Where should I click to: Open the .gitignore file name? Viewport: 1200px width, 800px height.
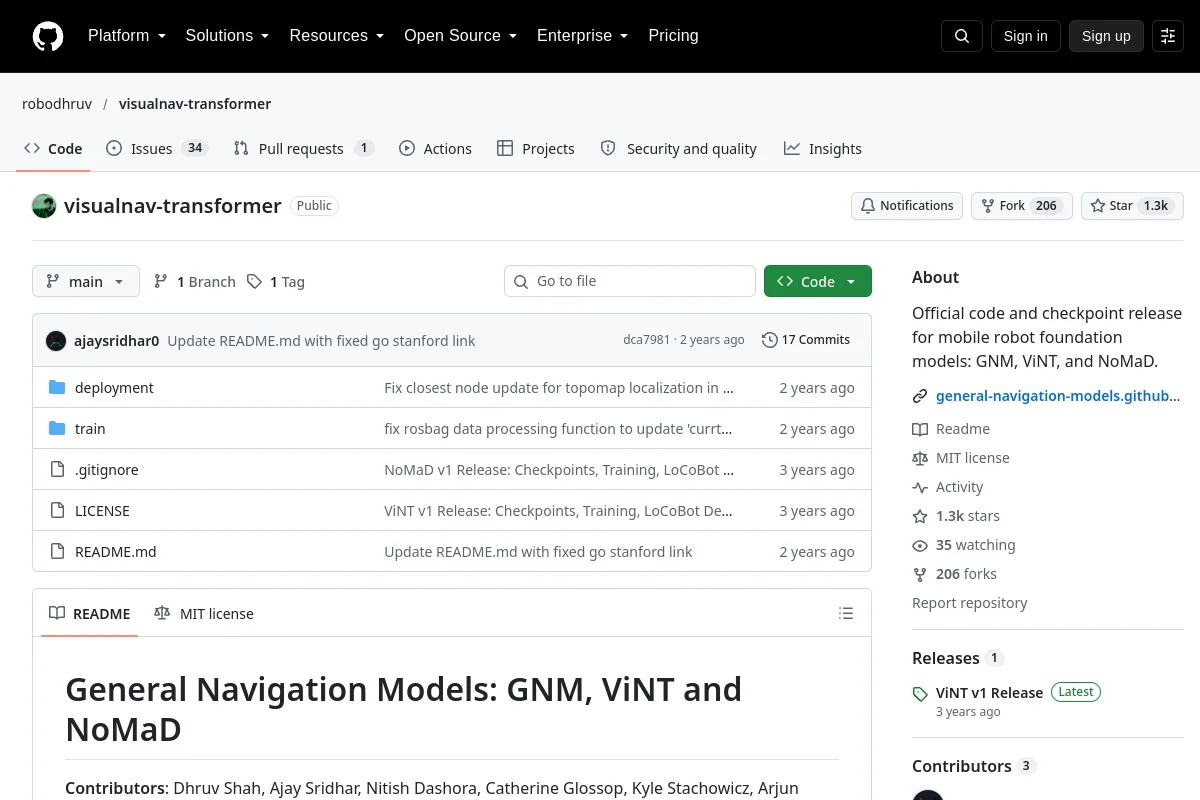(x=107, y=470)
